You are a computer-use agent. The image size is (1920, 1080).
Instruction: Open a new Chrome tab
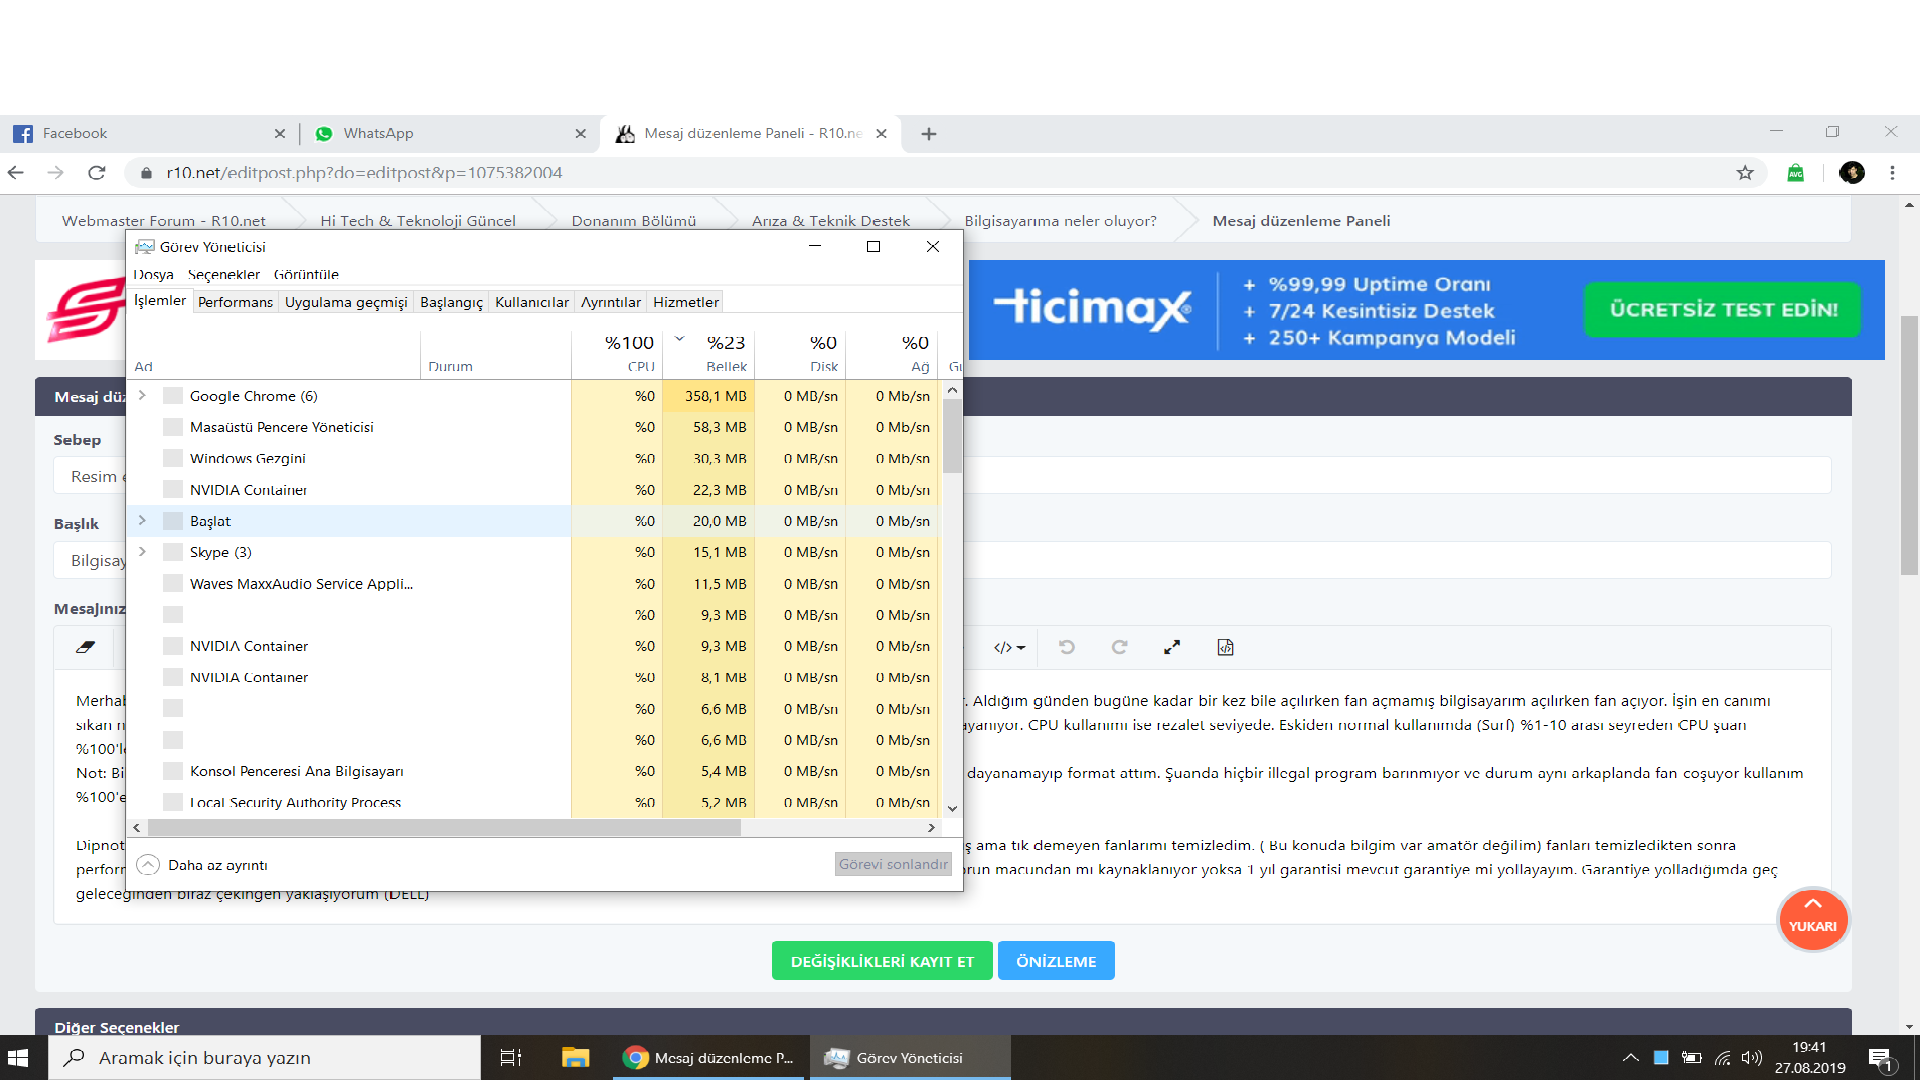click(929, 134)
